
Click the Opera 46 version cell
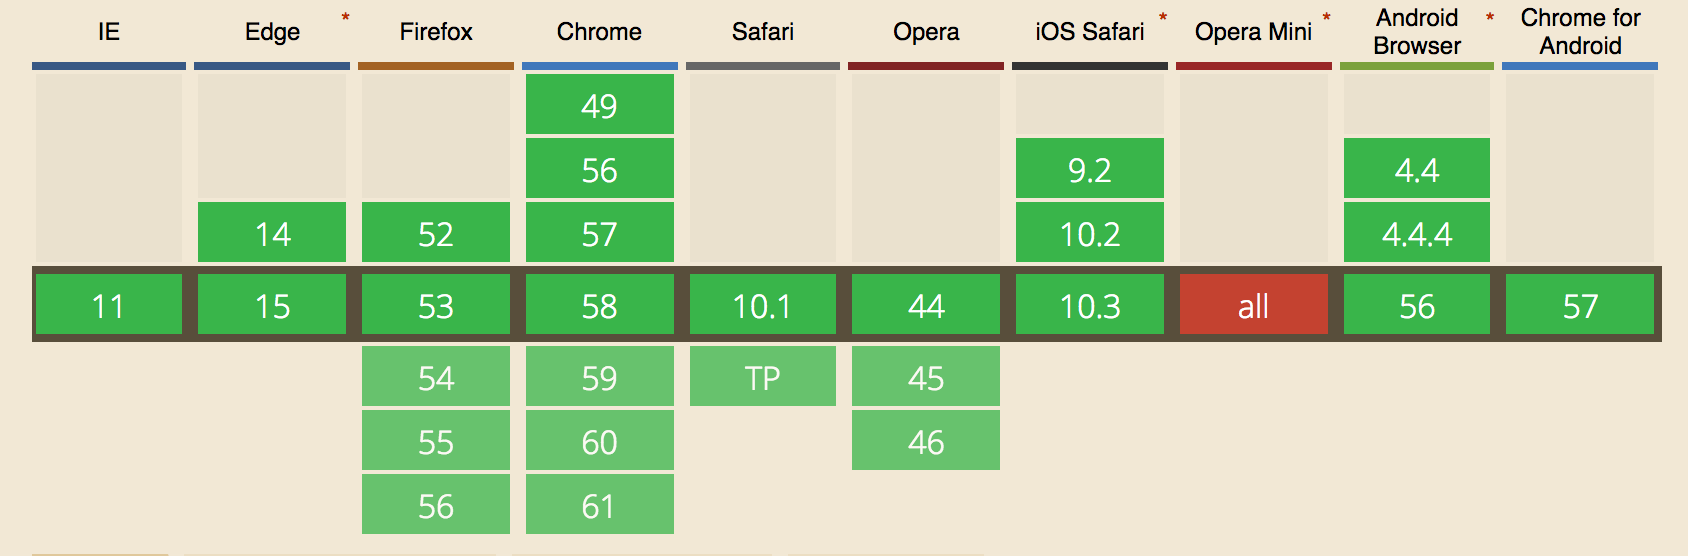coord(926,441)
